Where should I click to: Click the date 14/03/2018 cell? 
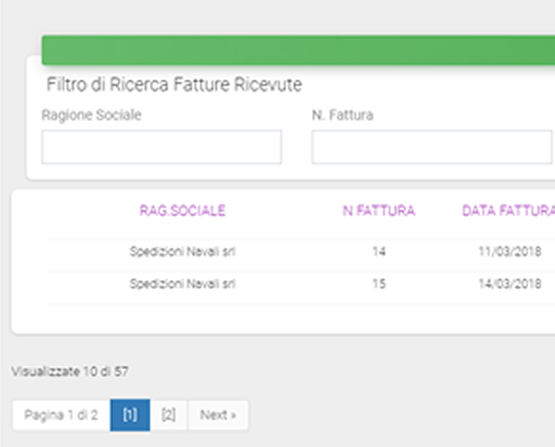click(510, 284)
